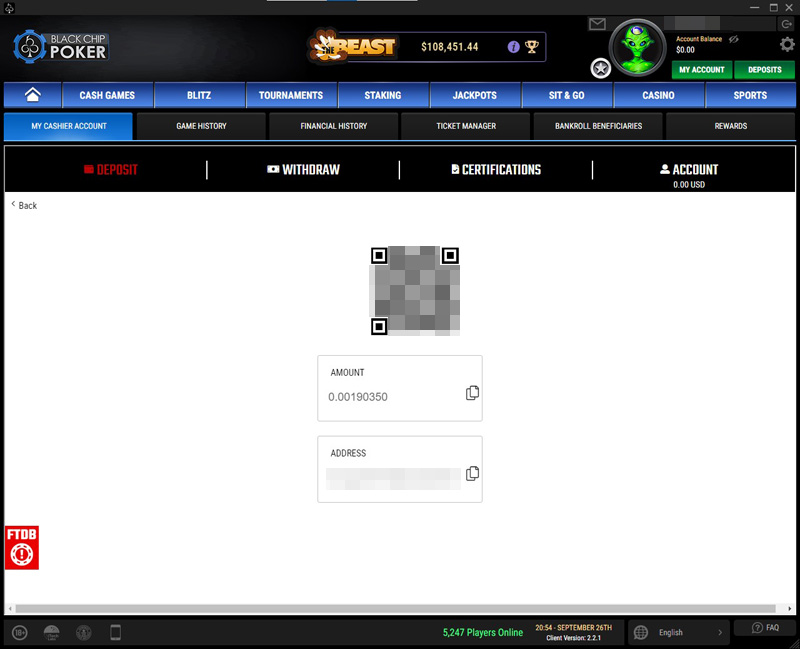
Task: Click the mobile phone icon in footer
Action: [x=116, y=632]
